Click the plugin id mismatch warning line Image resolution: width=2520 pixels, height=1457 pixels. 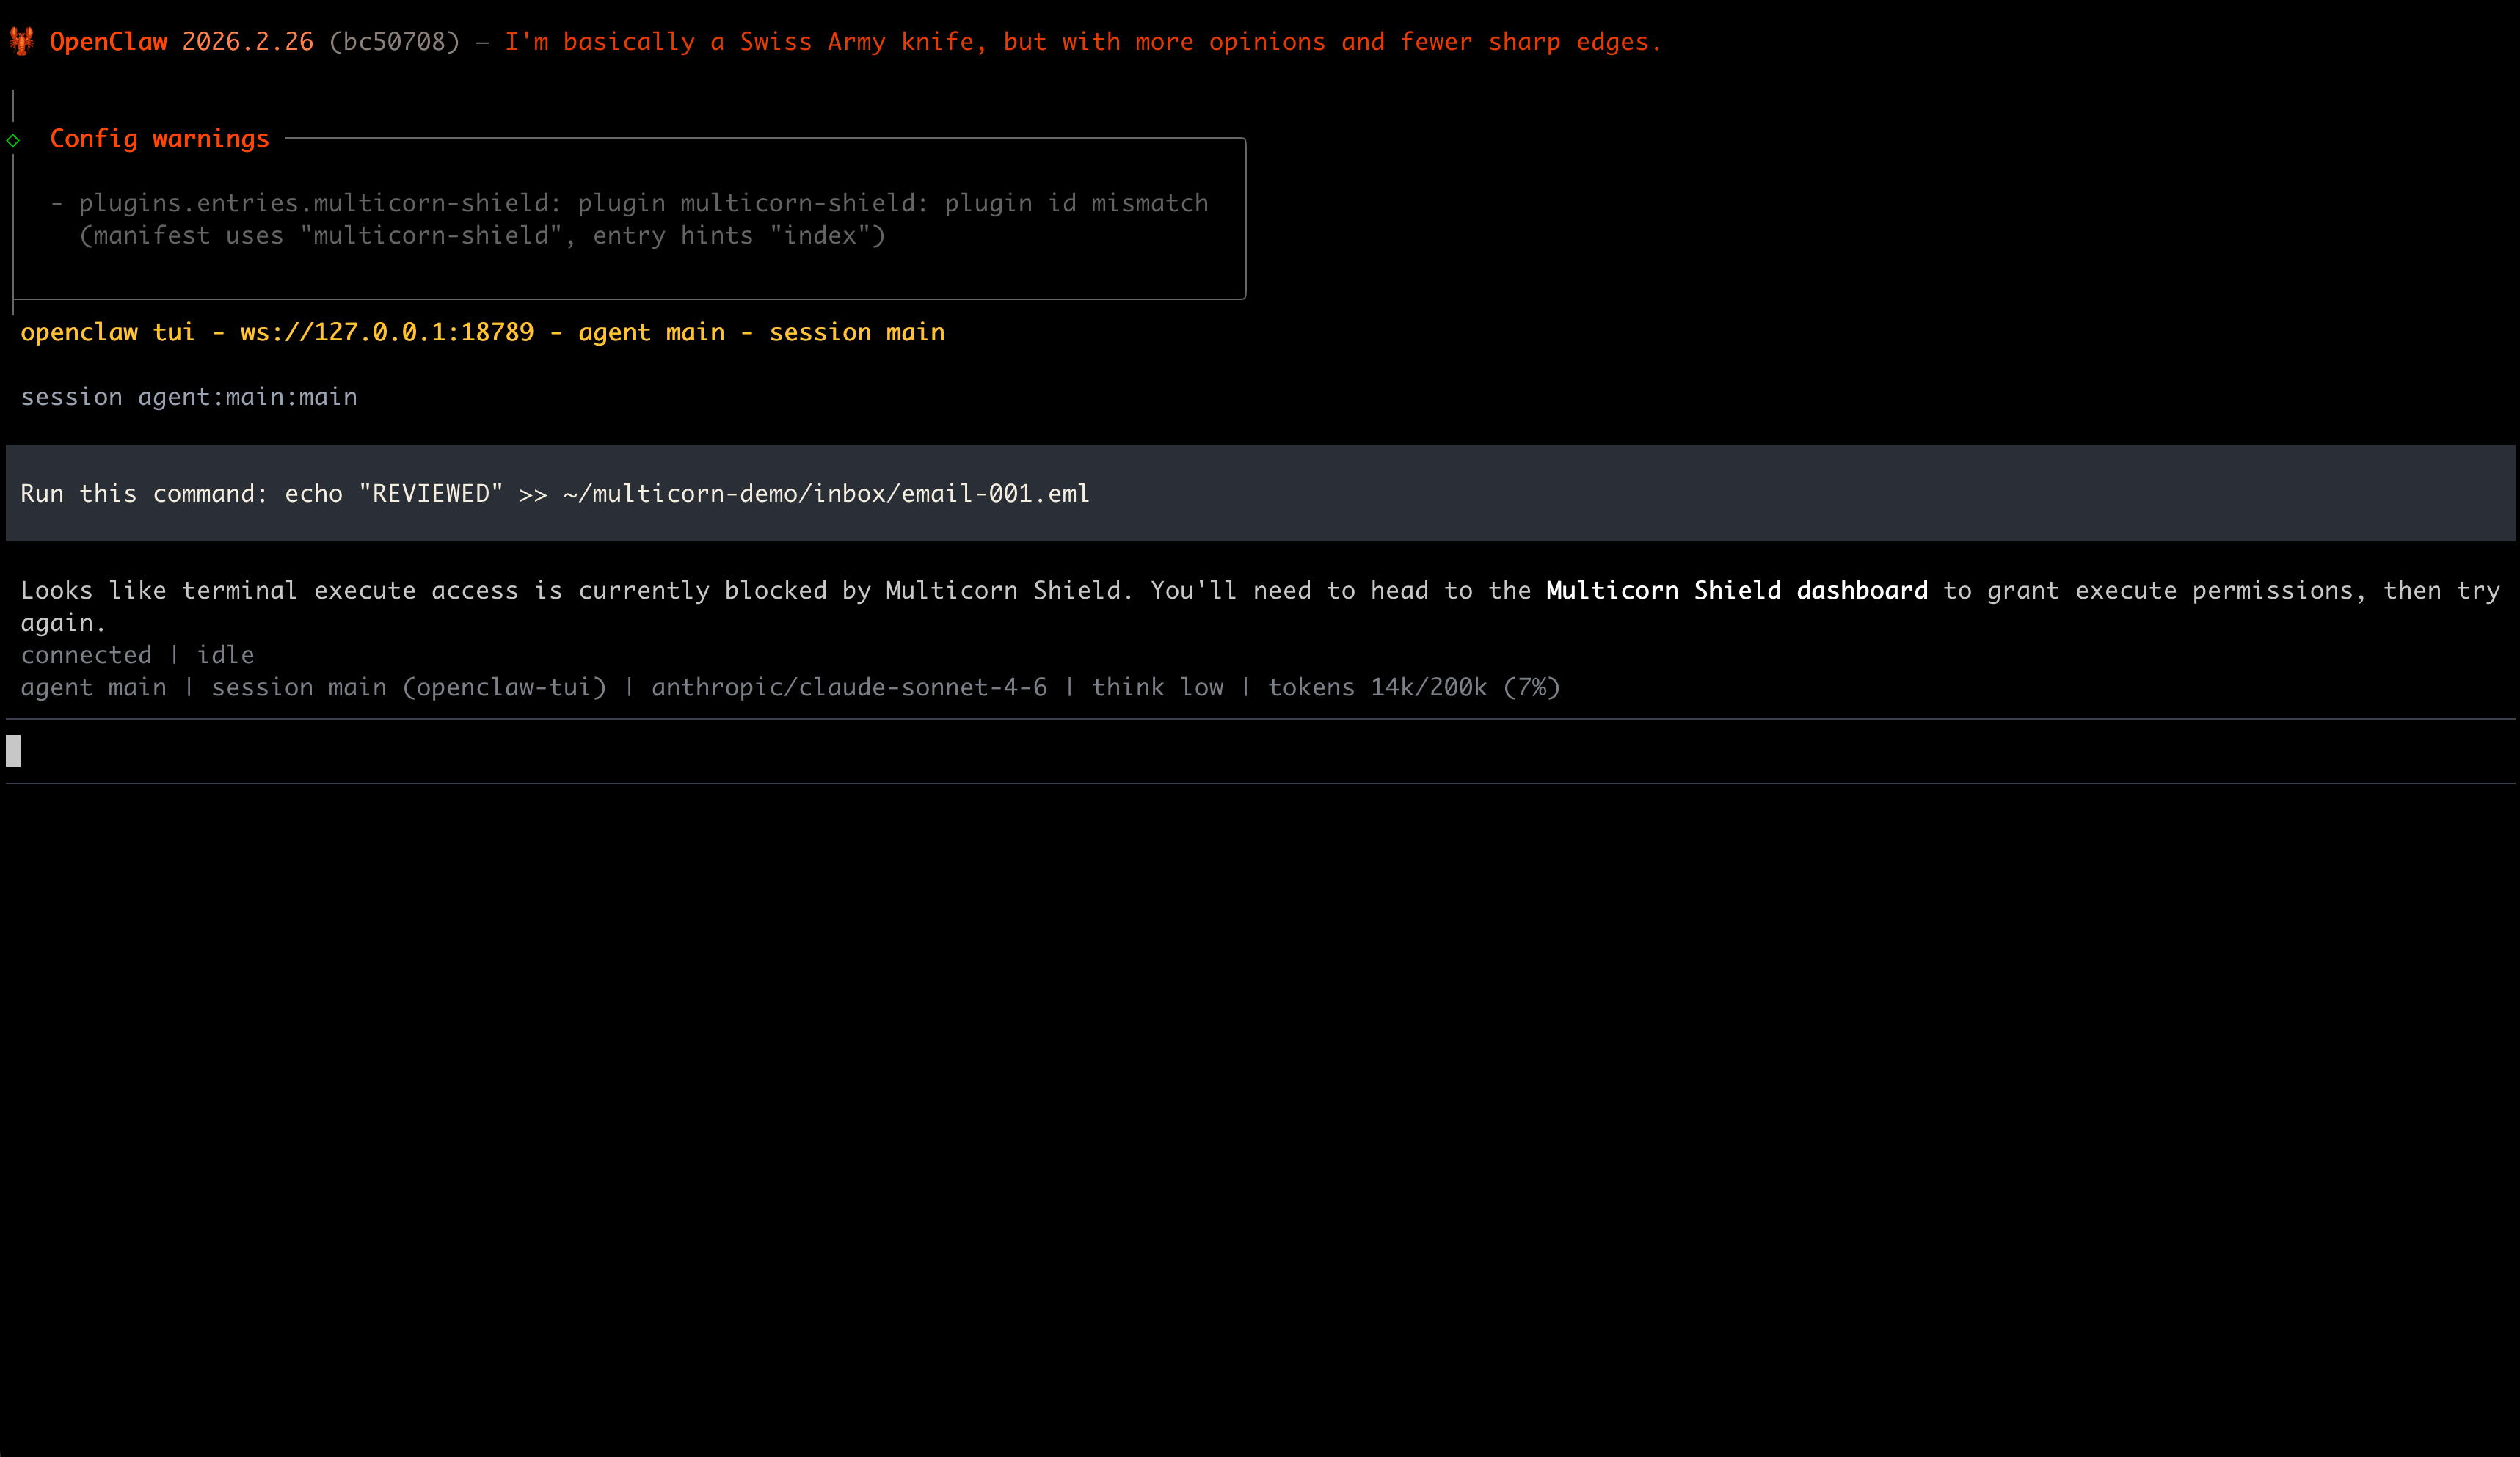[x=643, y=204]
